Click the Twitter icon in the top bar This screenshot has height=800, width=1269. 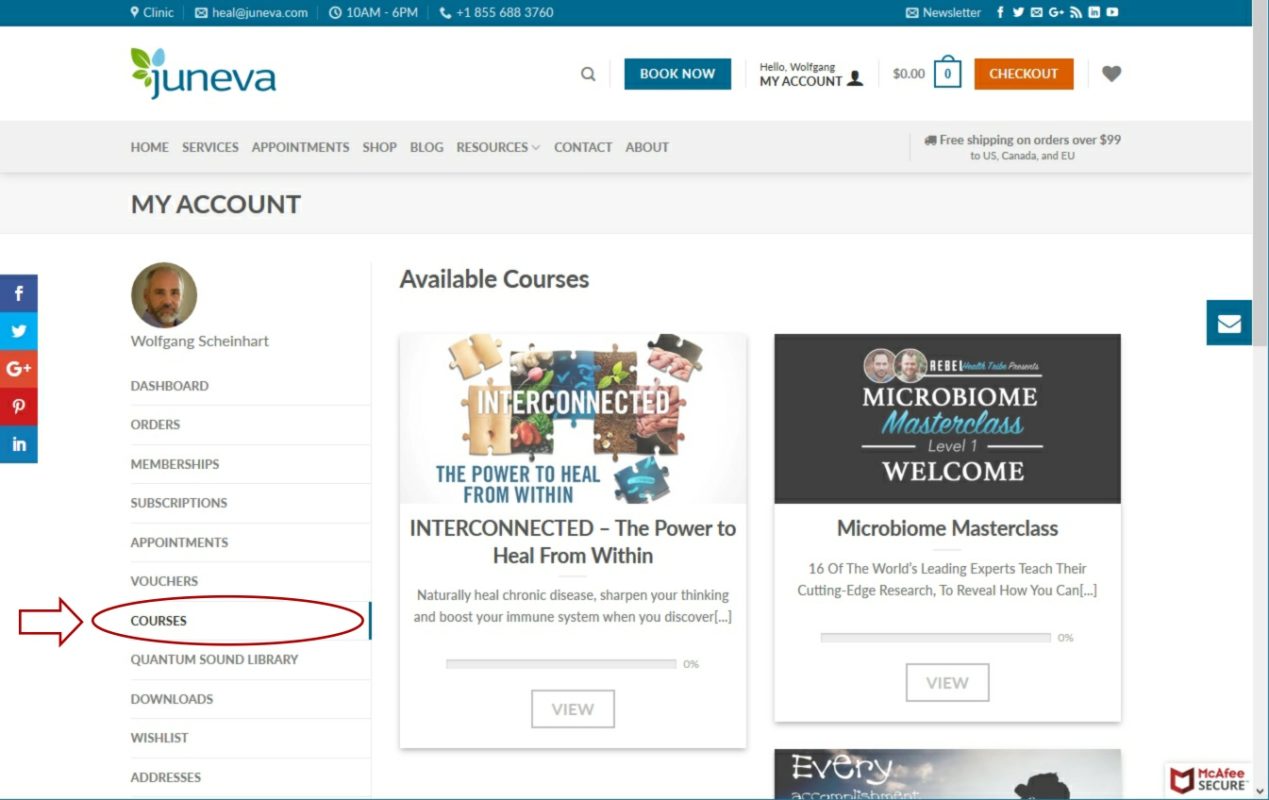click(x=1018, y=13)
